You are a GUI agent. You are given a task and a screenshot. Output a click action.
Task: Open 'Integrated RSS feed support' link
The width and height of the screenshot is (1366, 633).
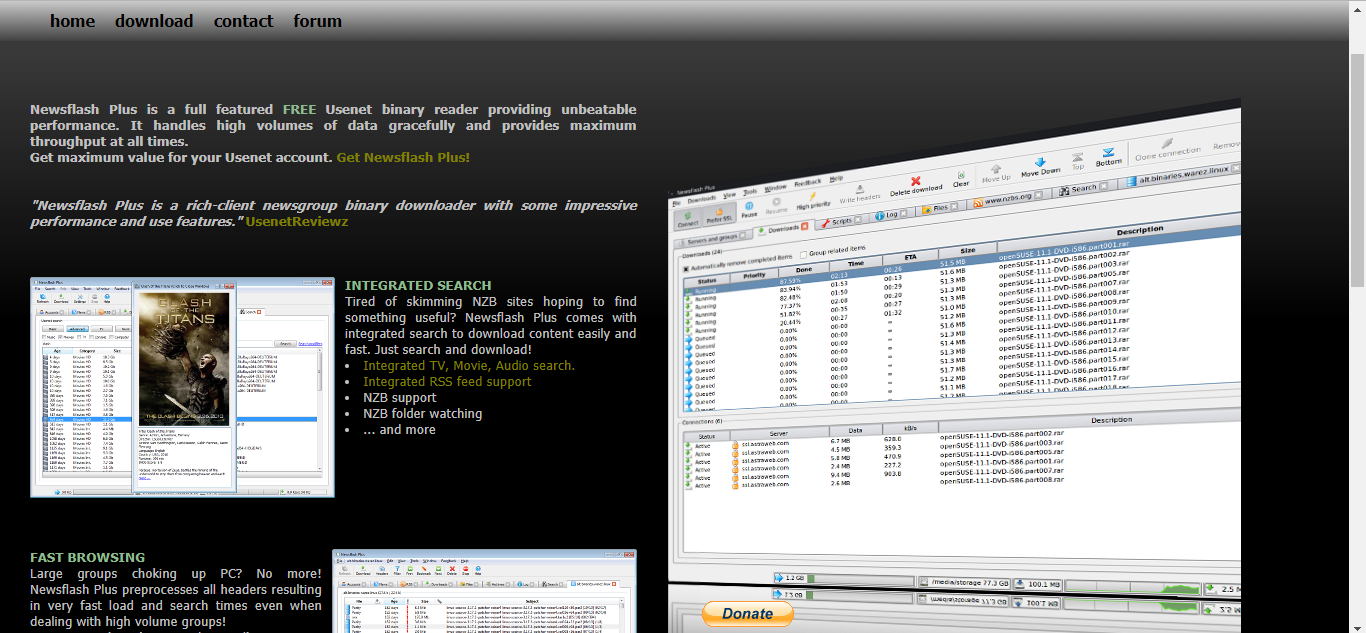click(x=447, y=382)
